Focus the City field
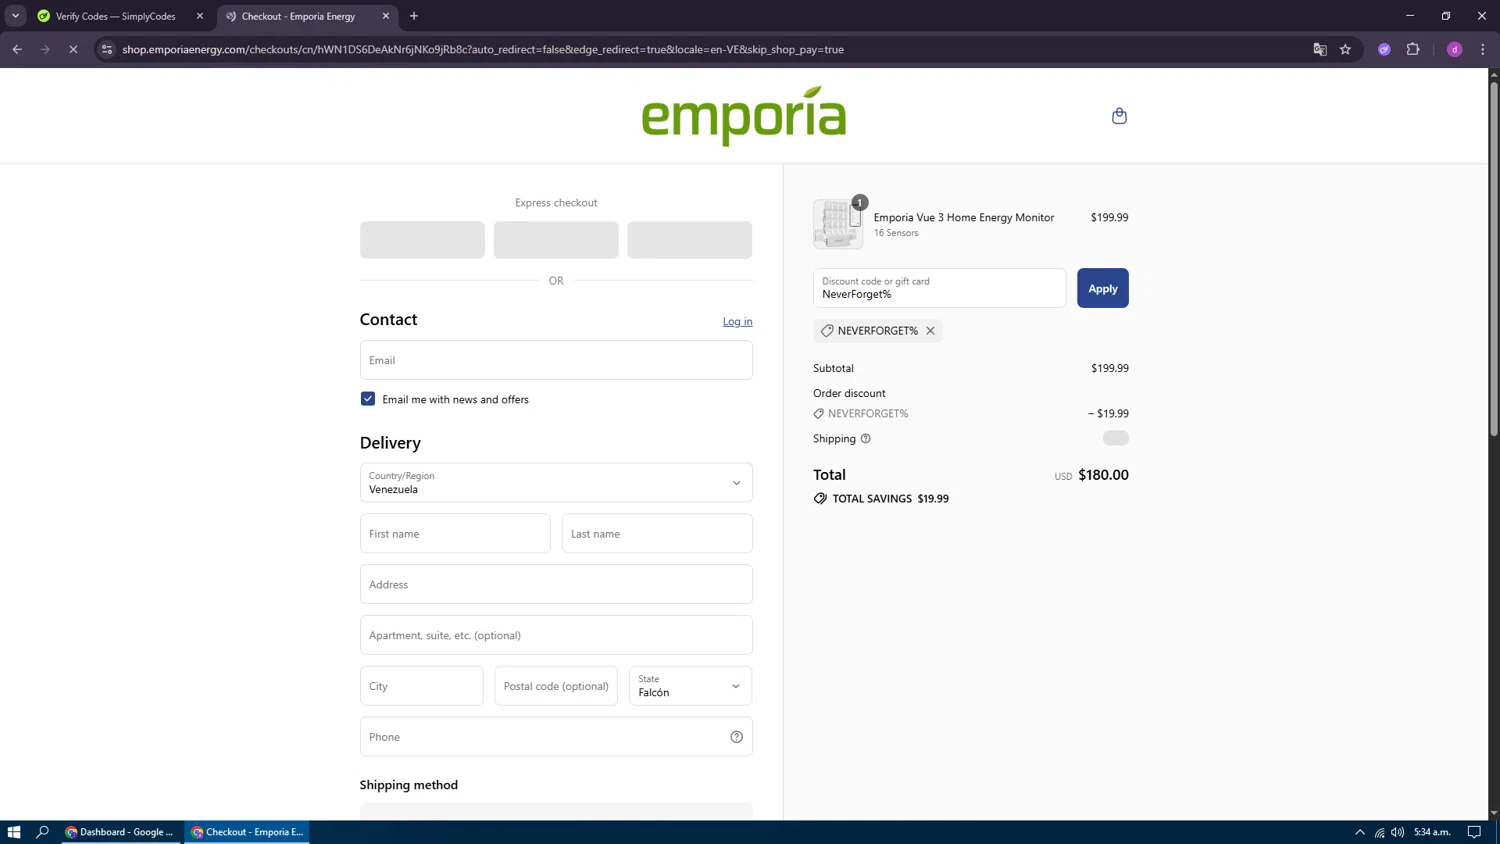1500x844 pixels. [x=421, y=686]
